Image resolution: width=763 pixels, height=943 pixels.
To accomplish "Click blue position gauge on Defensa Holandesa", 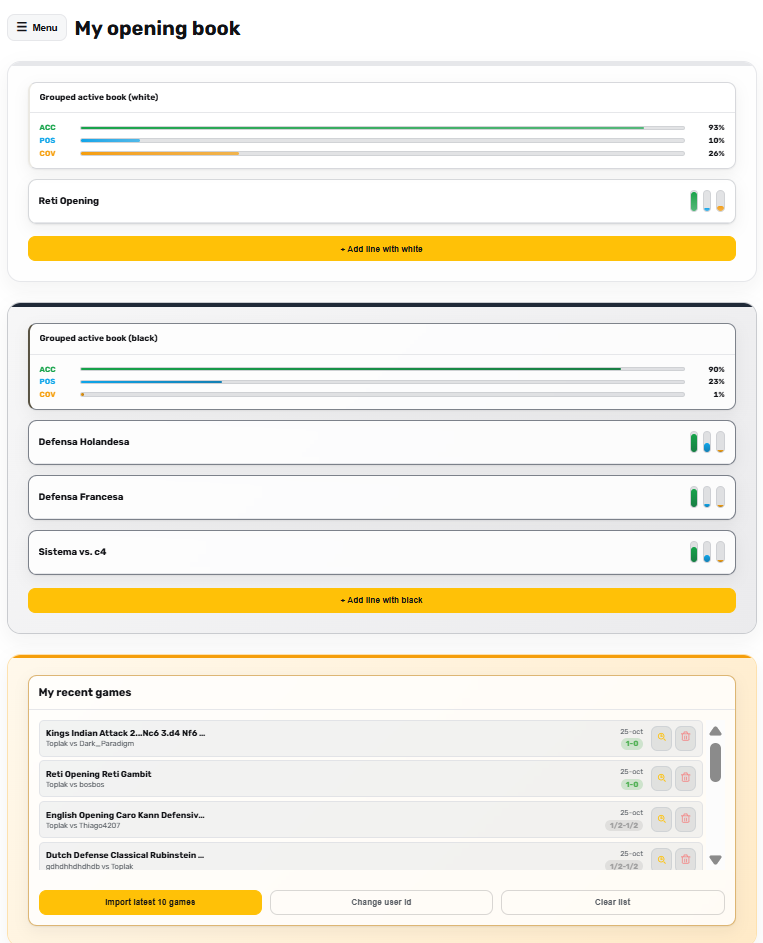I will coord(707,442).
